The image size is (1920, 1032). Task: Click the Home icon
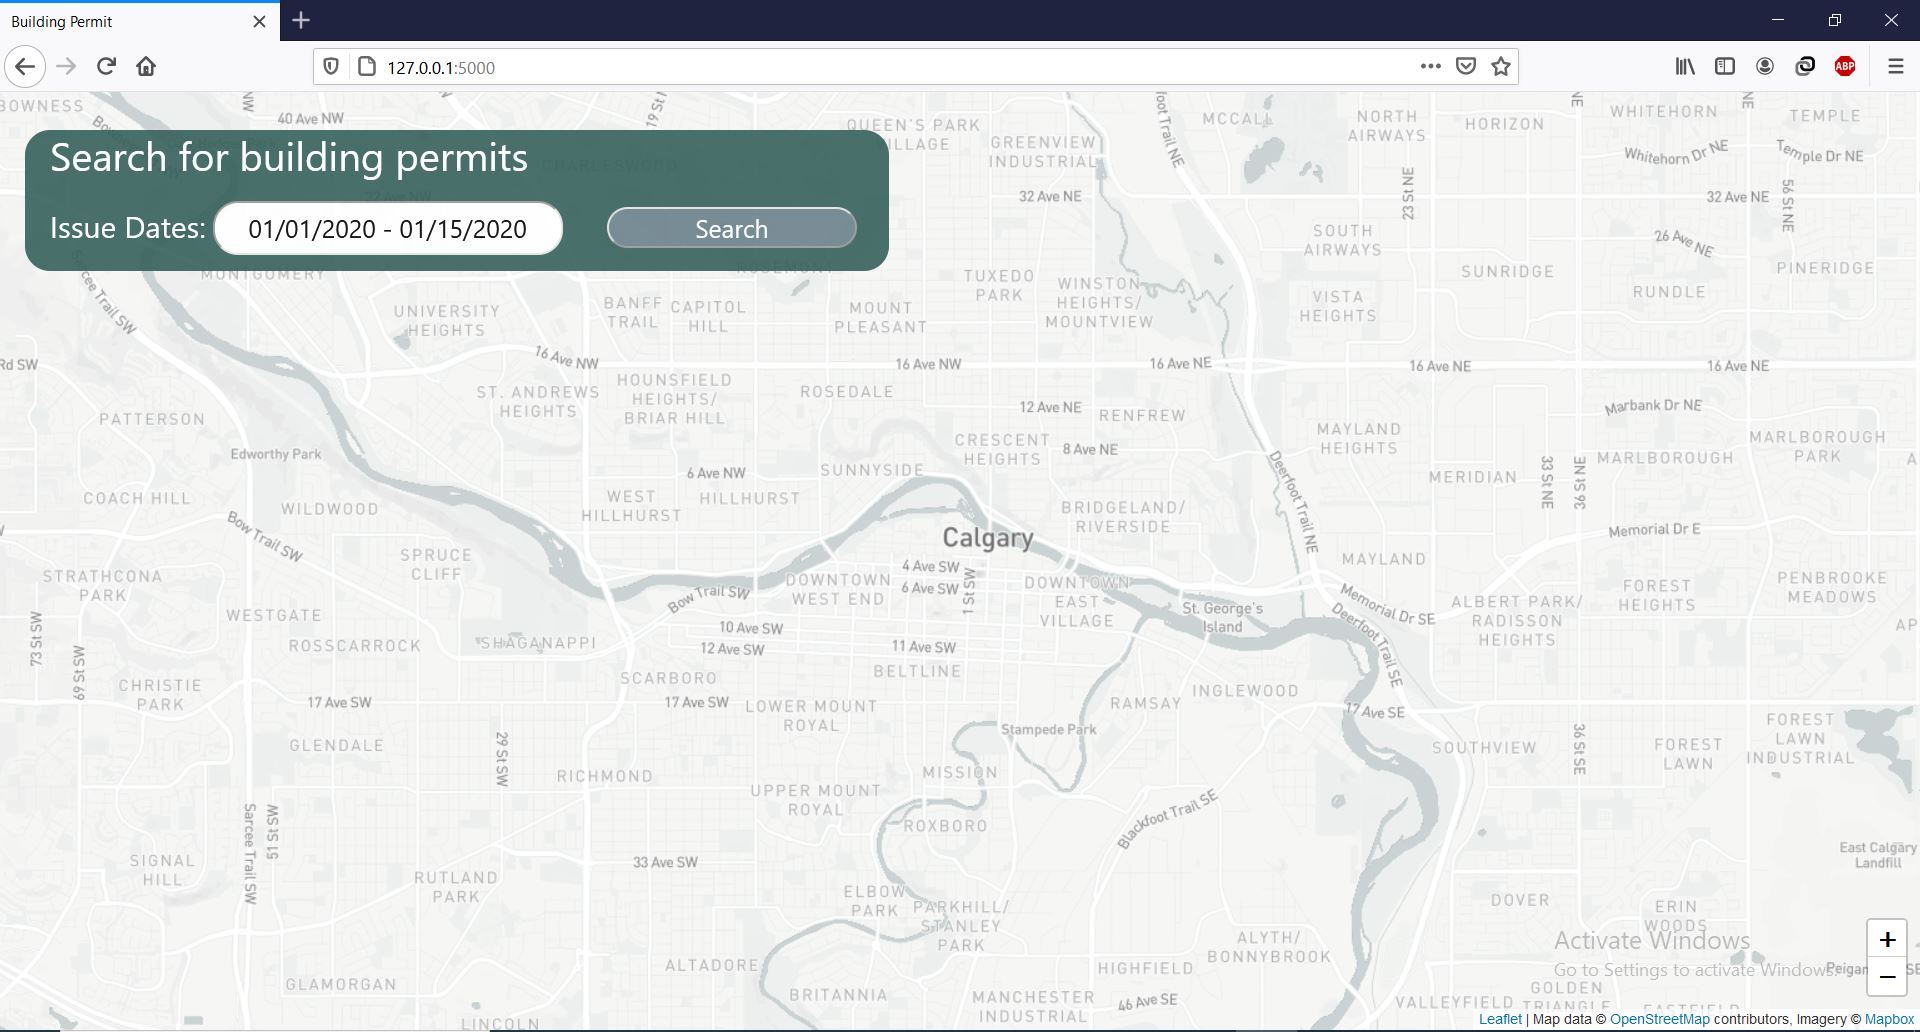(x=146, y=66)
